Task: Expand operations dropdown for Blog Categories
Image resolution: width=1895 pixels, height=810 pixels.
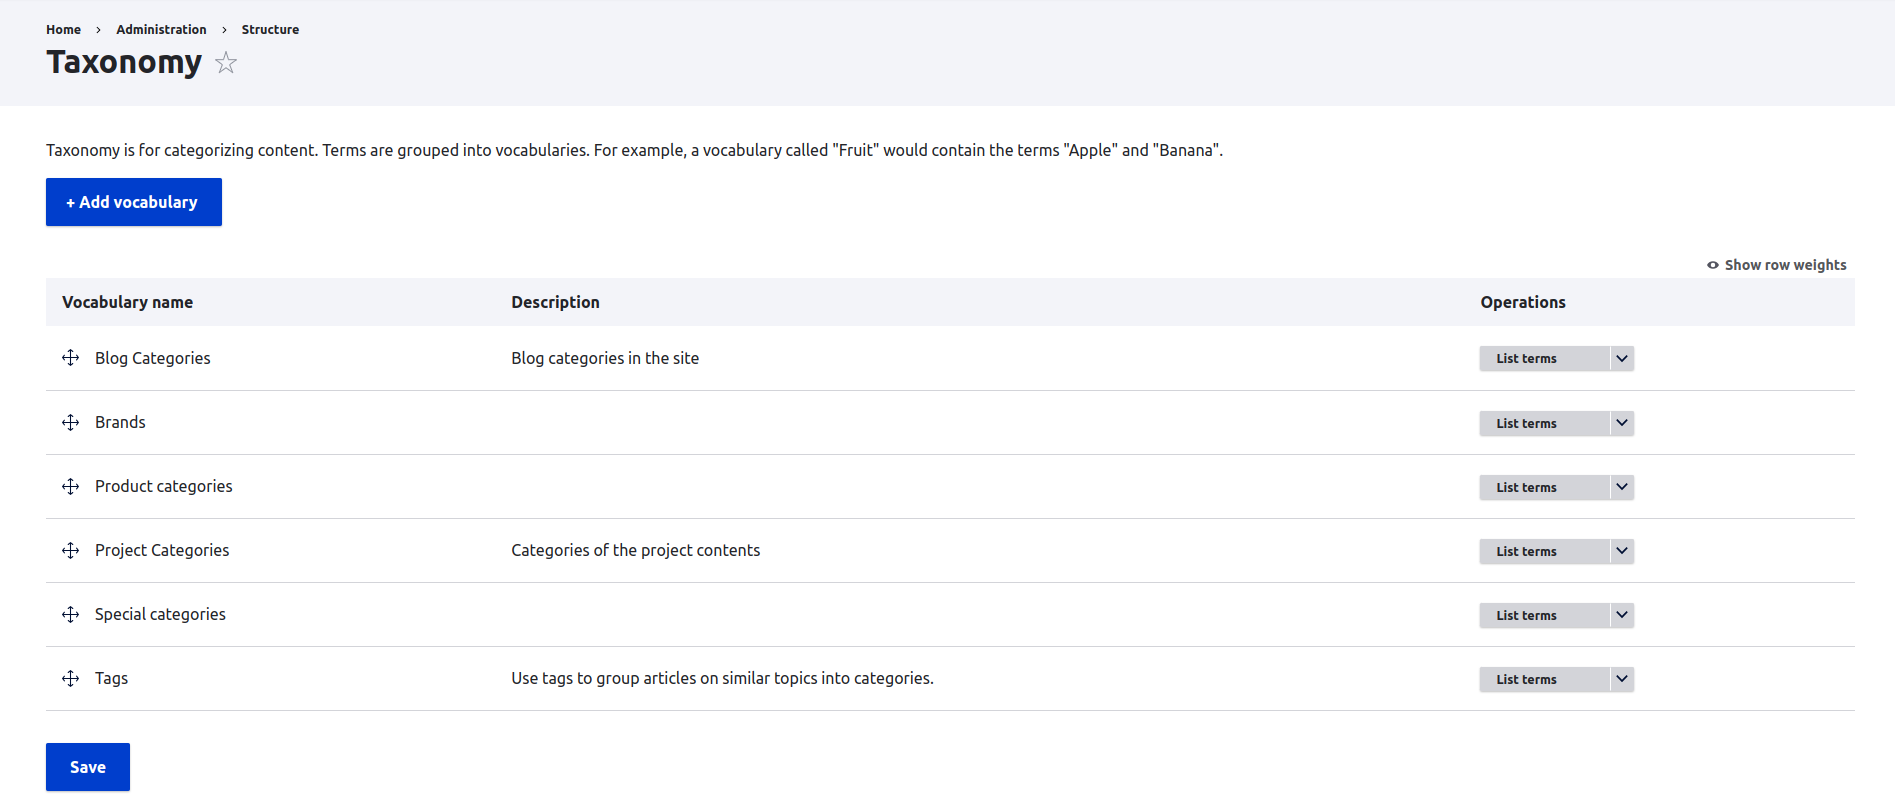Action: pyautogui.click(x=1621, y=358)
